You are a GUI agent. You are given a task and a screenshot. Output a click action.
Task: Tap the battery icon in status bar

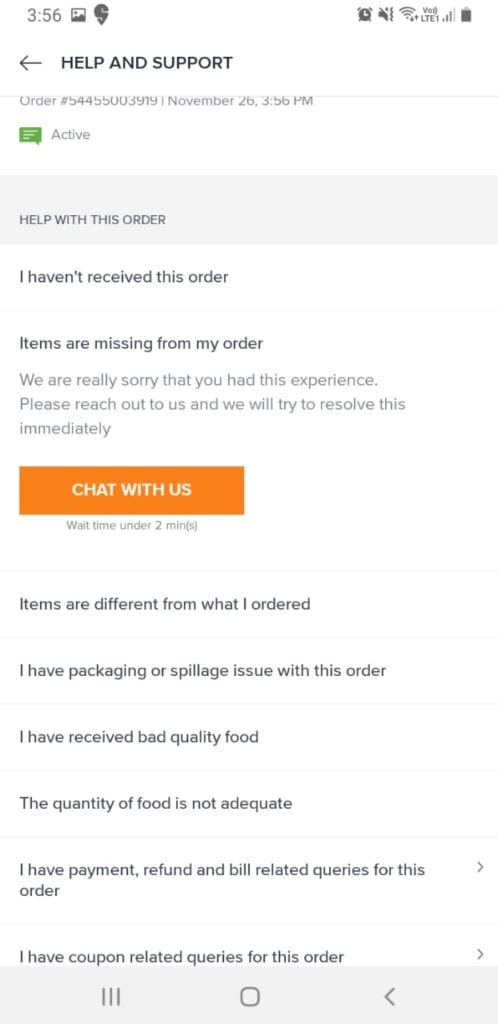coord(465,15)
